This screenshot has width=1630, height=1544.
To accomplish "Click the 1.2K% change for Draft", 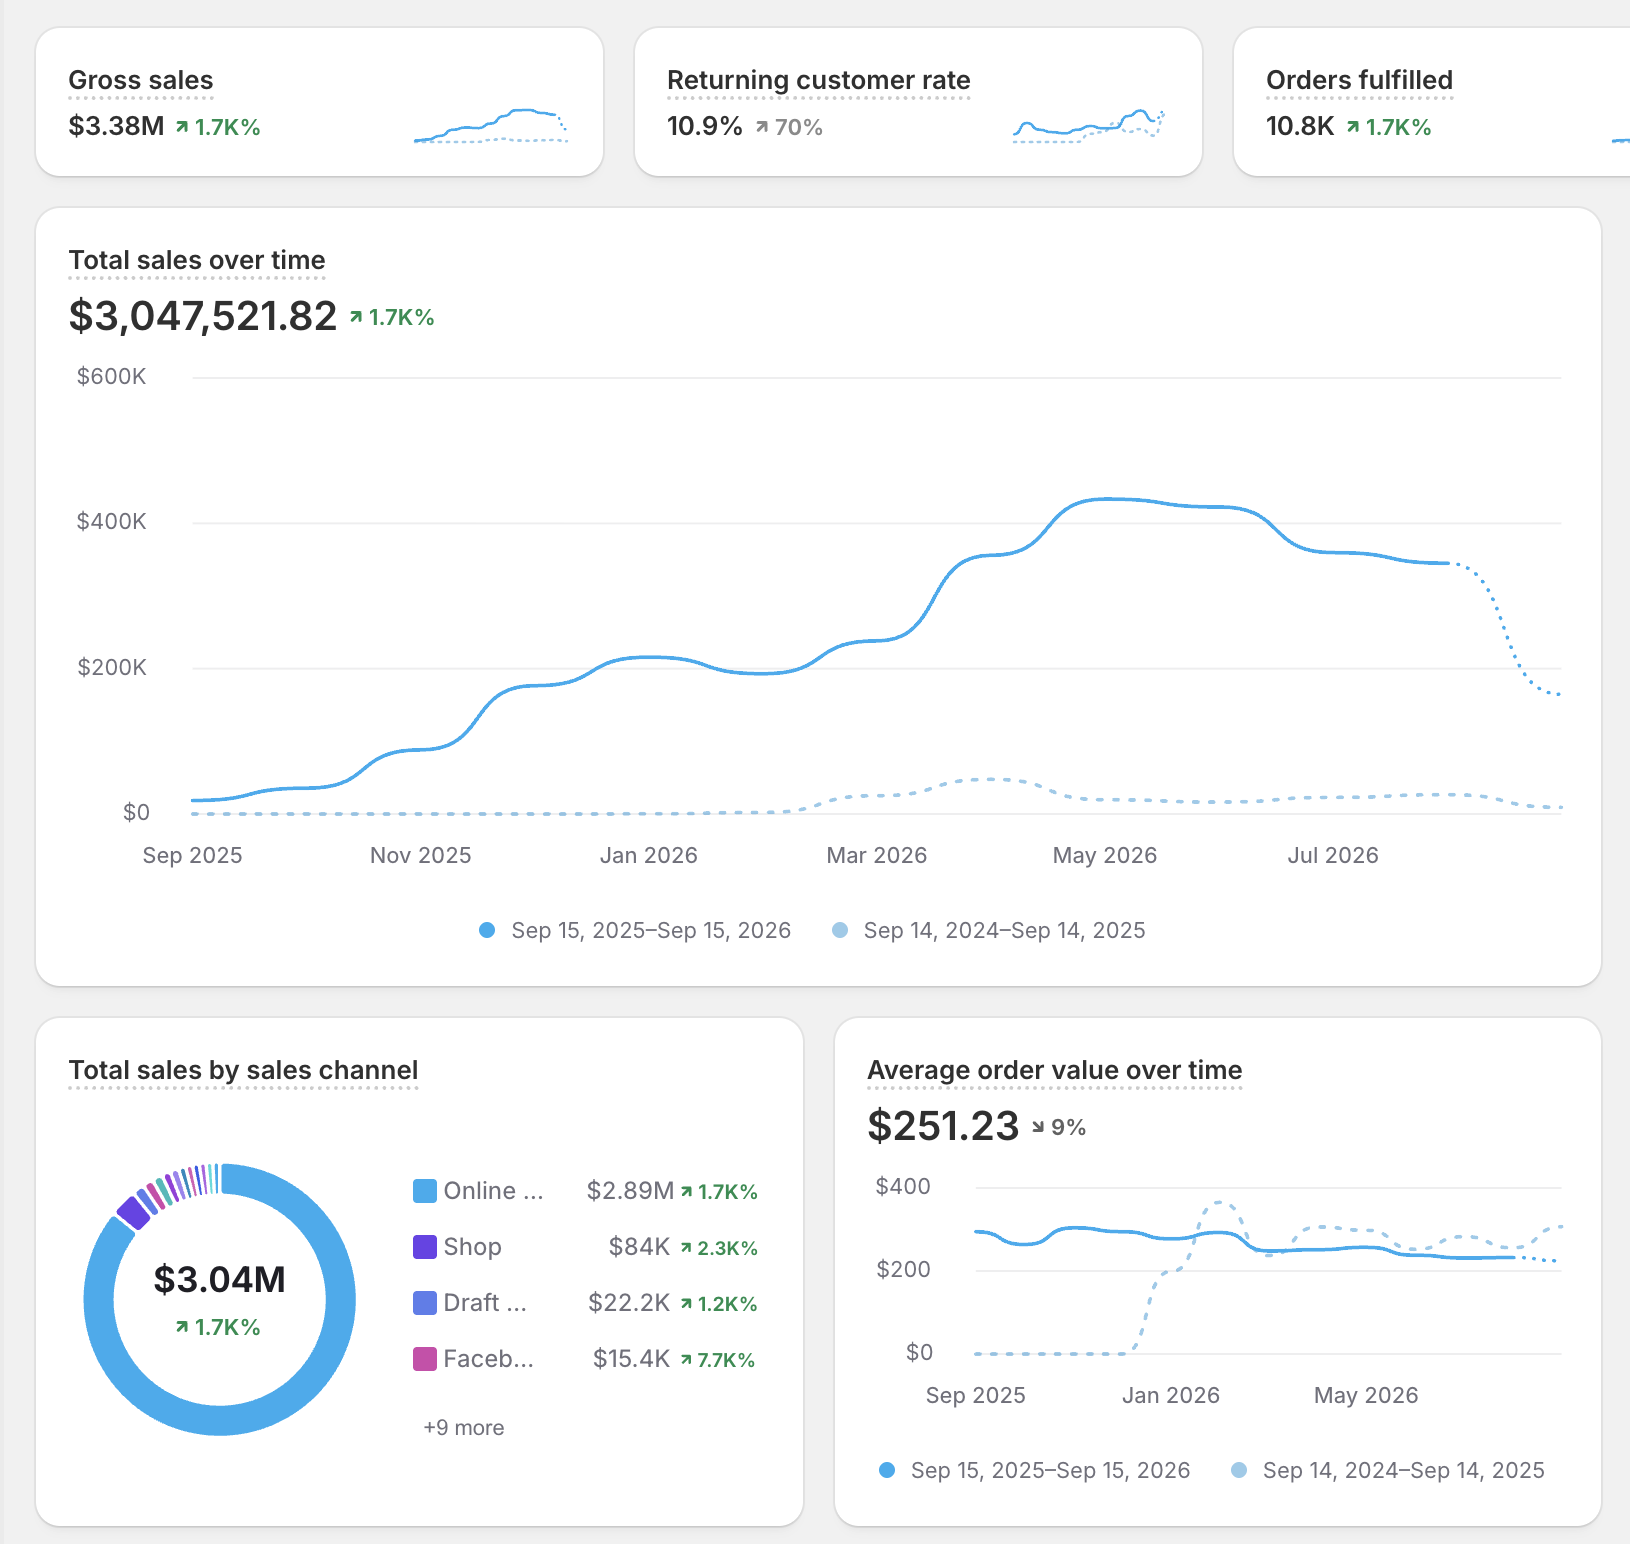I will pos(727,1304).
